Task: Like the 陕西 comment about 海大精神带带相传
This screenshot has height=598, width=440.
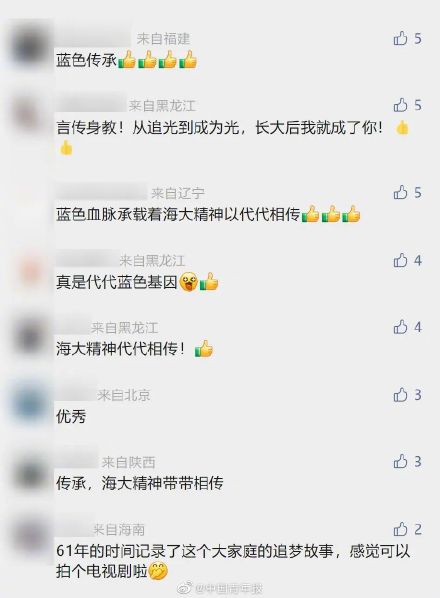Action: pyautogui.click(x=400, y=461)
